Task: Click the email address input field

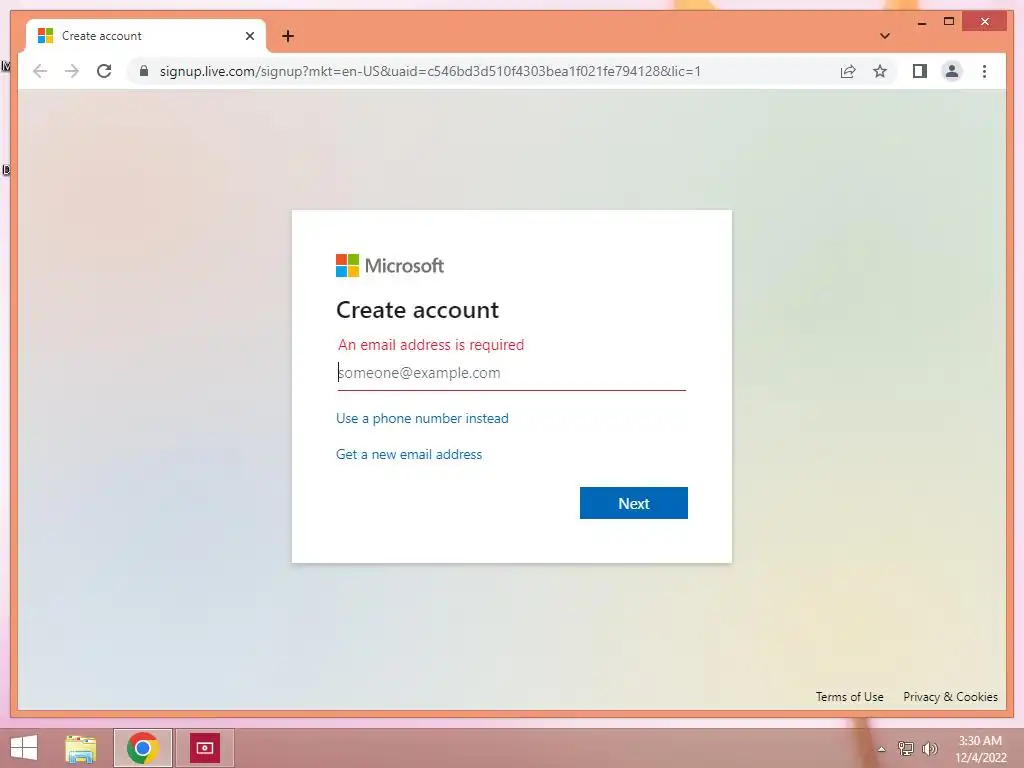Action: point(511,373)
